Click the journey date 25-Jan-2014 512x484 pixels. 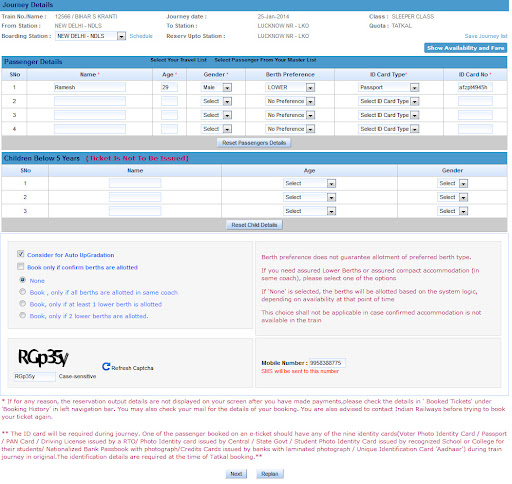(x=273, y=16)
